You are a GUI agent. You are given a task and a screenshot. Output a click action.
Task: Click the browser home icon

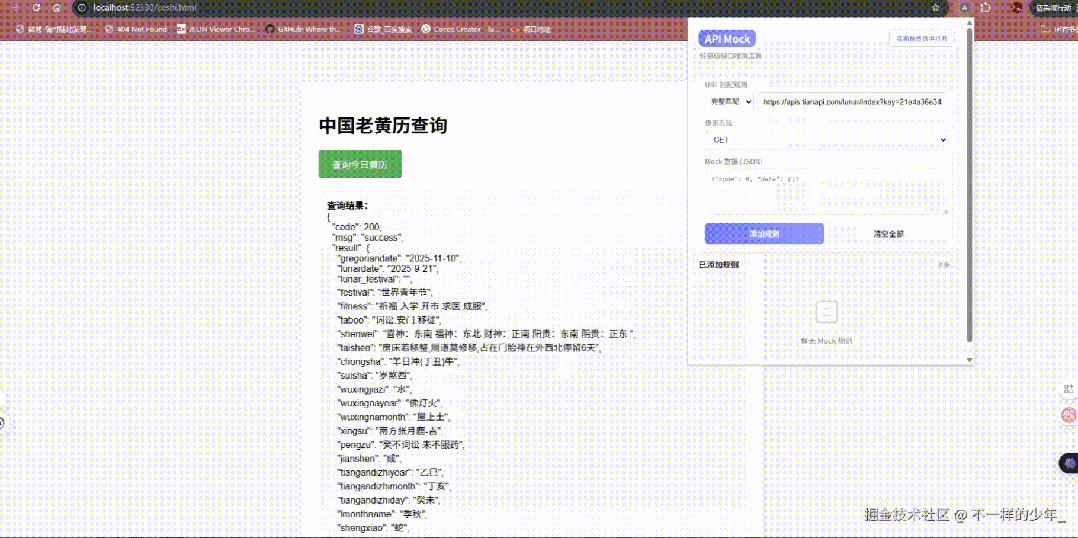coord(57,7)
